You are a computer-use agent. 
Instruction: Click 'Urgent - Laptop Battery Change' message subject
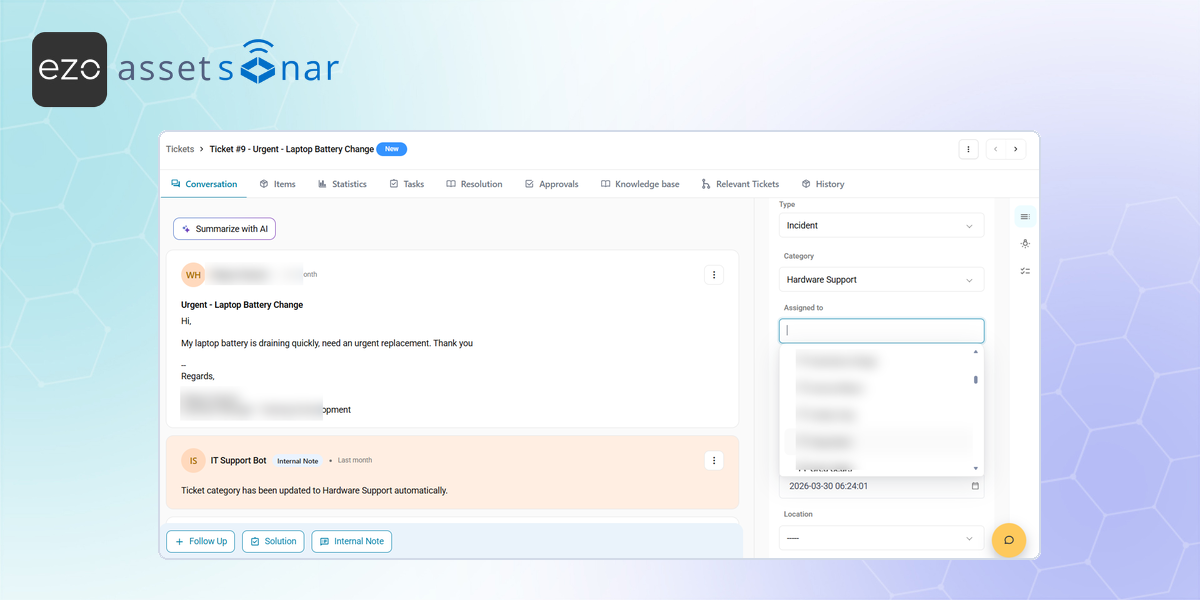pos(242,305)
